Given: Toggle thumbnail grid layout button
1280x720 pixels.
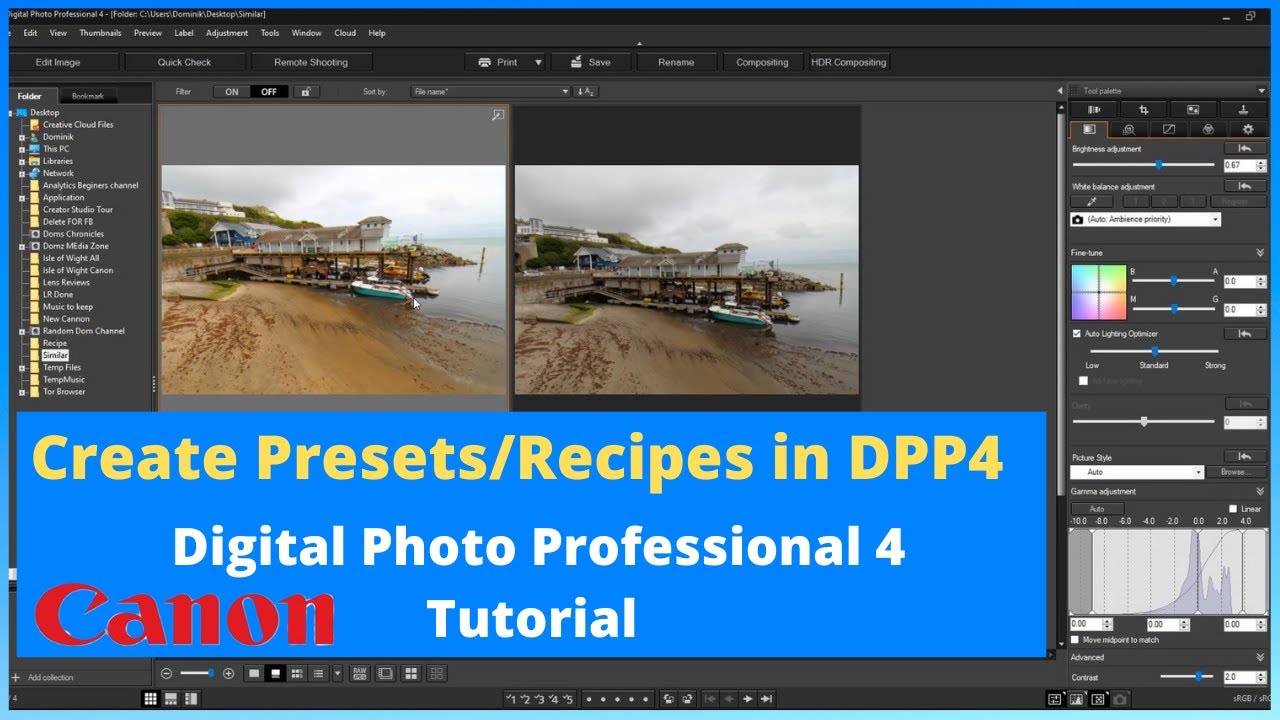Looking at the screenshot, I should tap(151, 698).
